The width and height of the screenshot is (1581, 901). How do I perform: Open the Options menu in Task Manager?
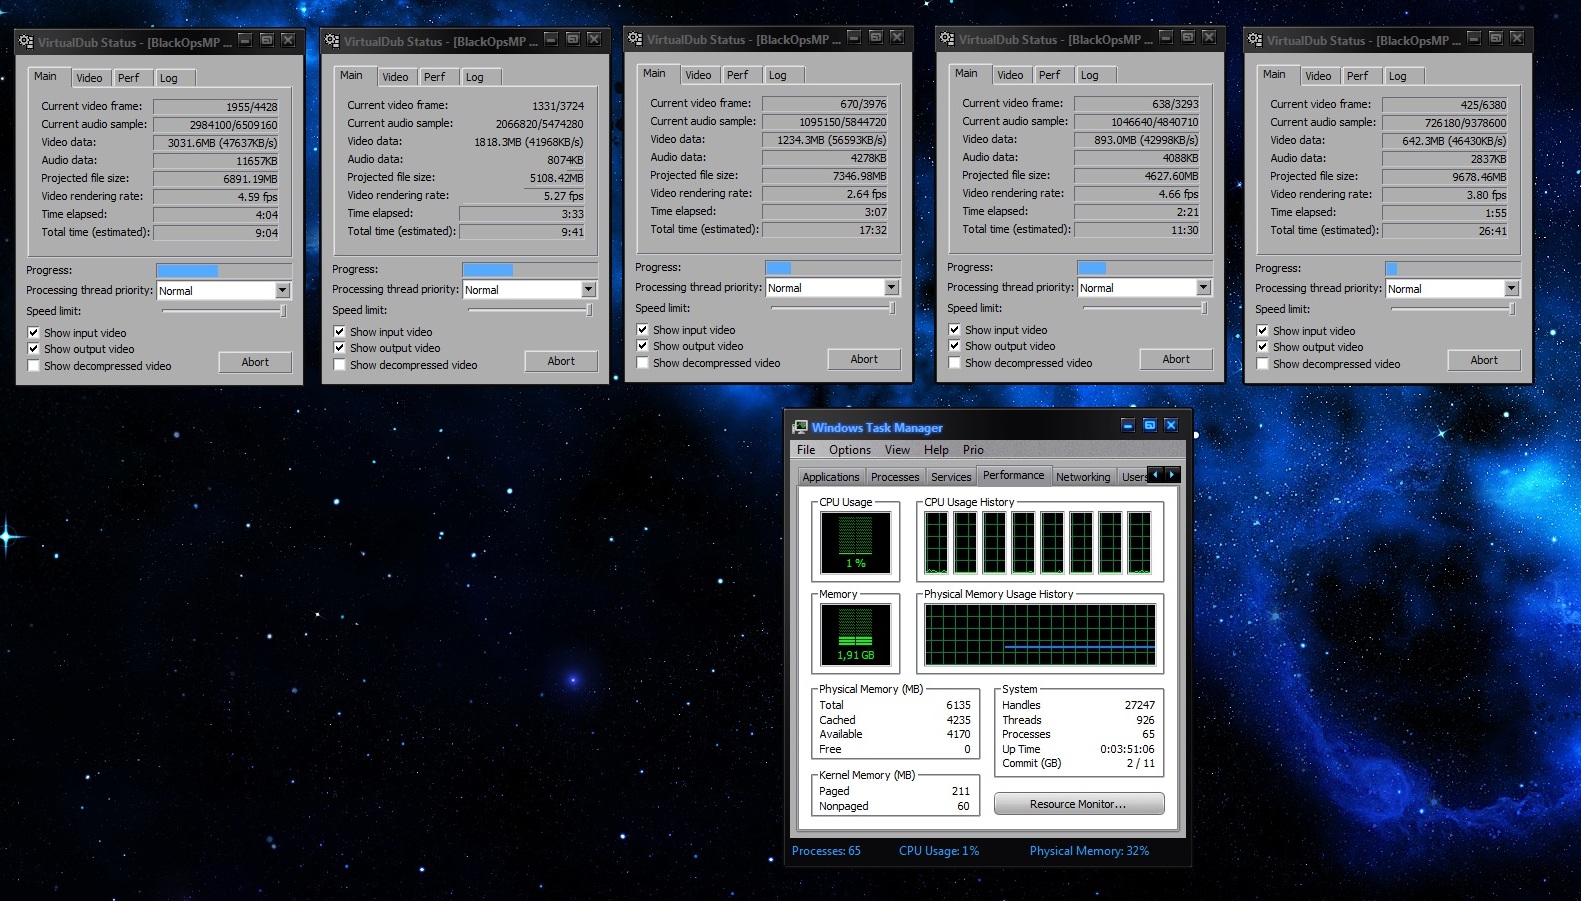[x=850, y=450]
